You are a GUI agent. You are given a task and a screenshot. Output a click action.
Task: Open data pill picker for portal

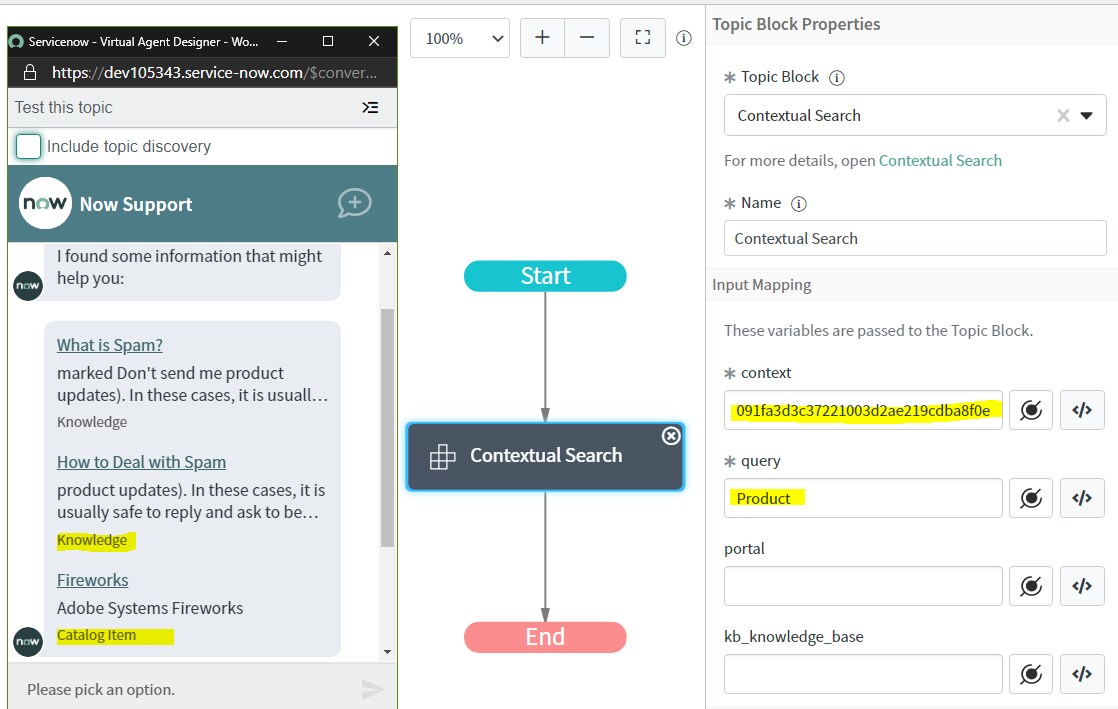click(x=1031, y=586)
